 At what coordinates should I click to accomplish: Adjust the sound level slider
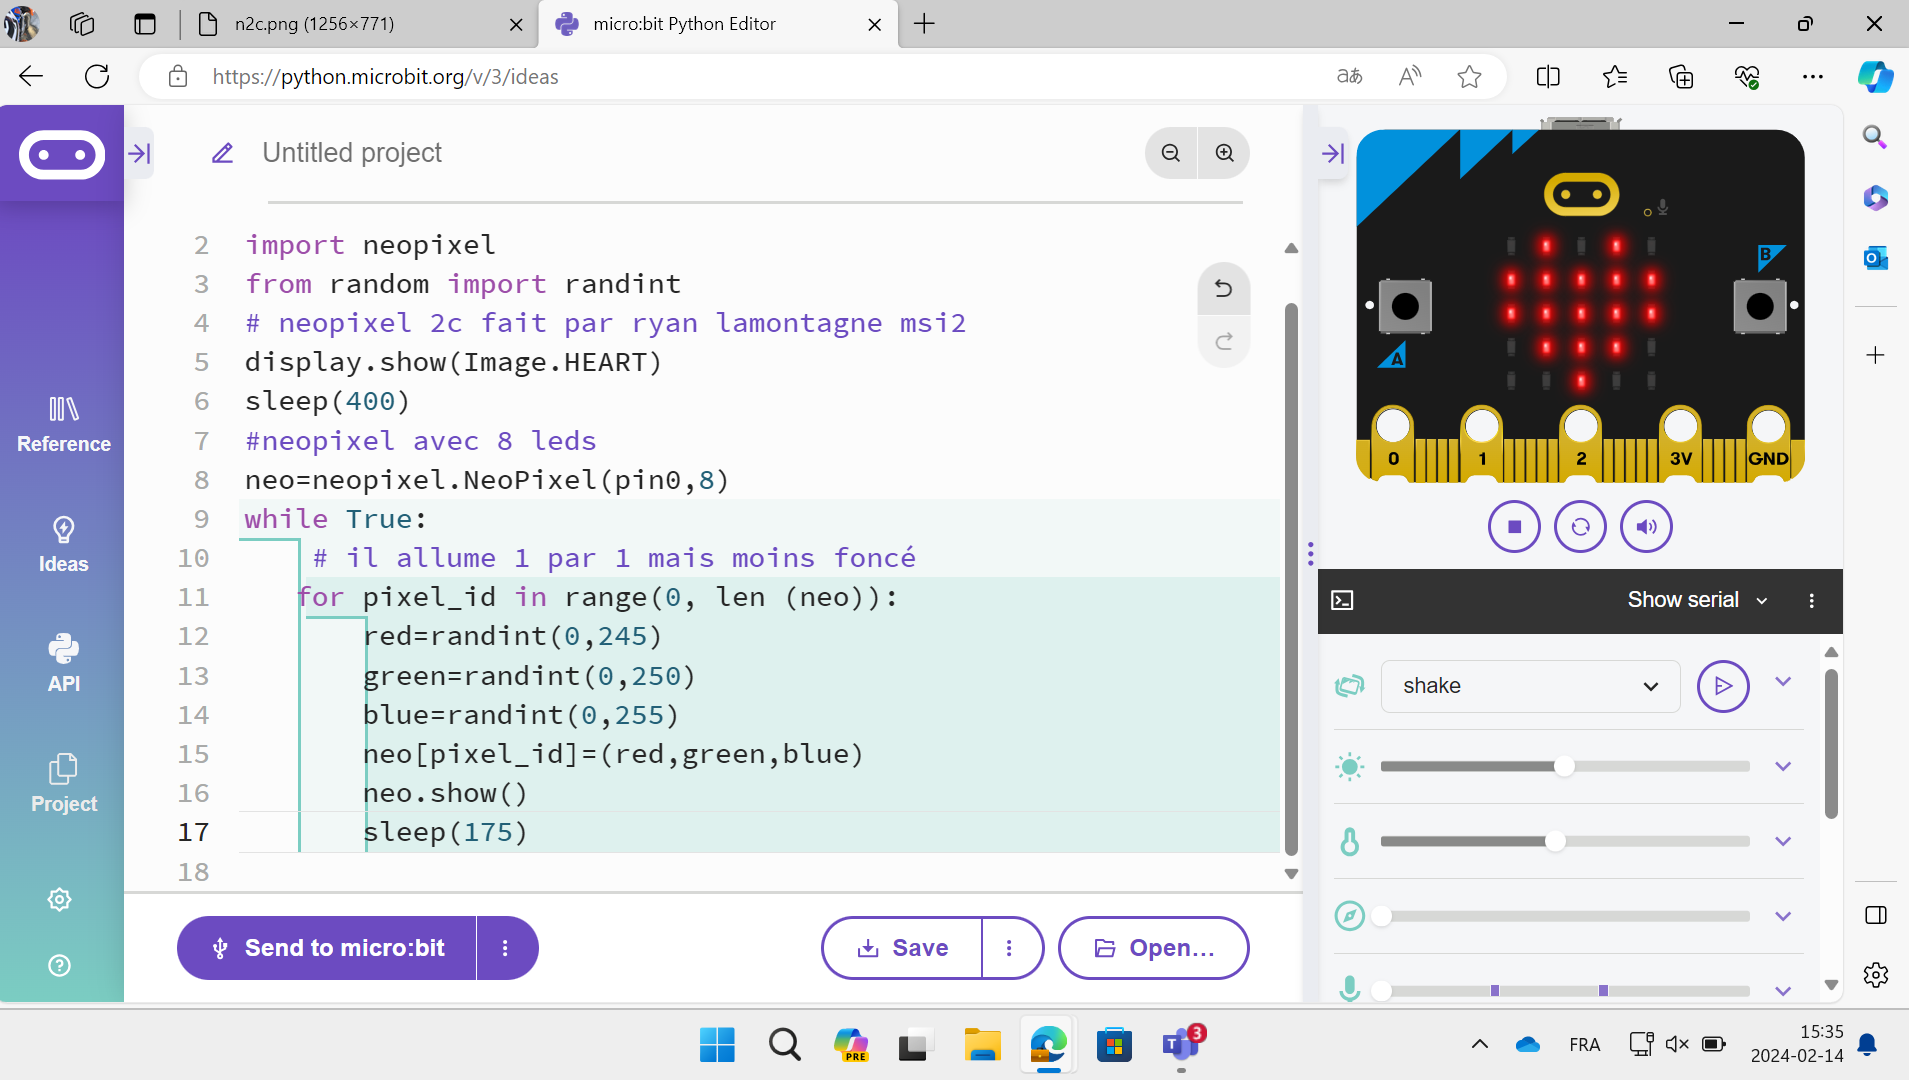pos(1565,991)
